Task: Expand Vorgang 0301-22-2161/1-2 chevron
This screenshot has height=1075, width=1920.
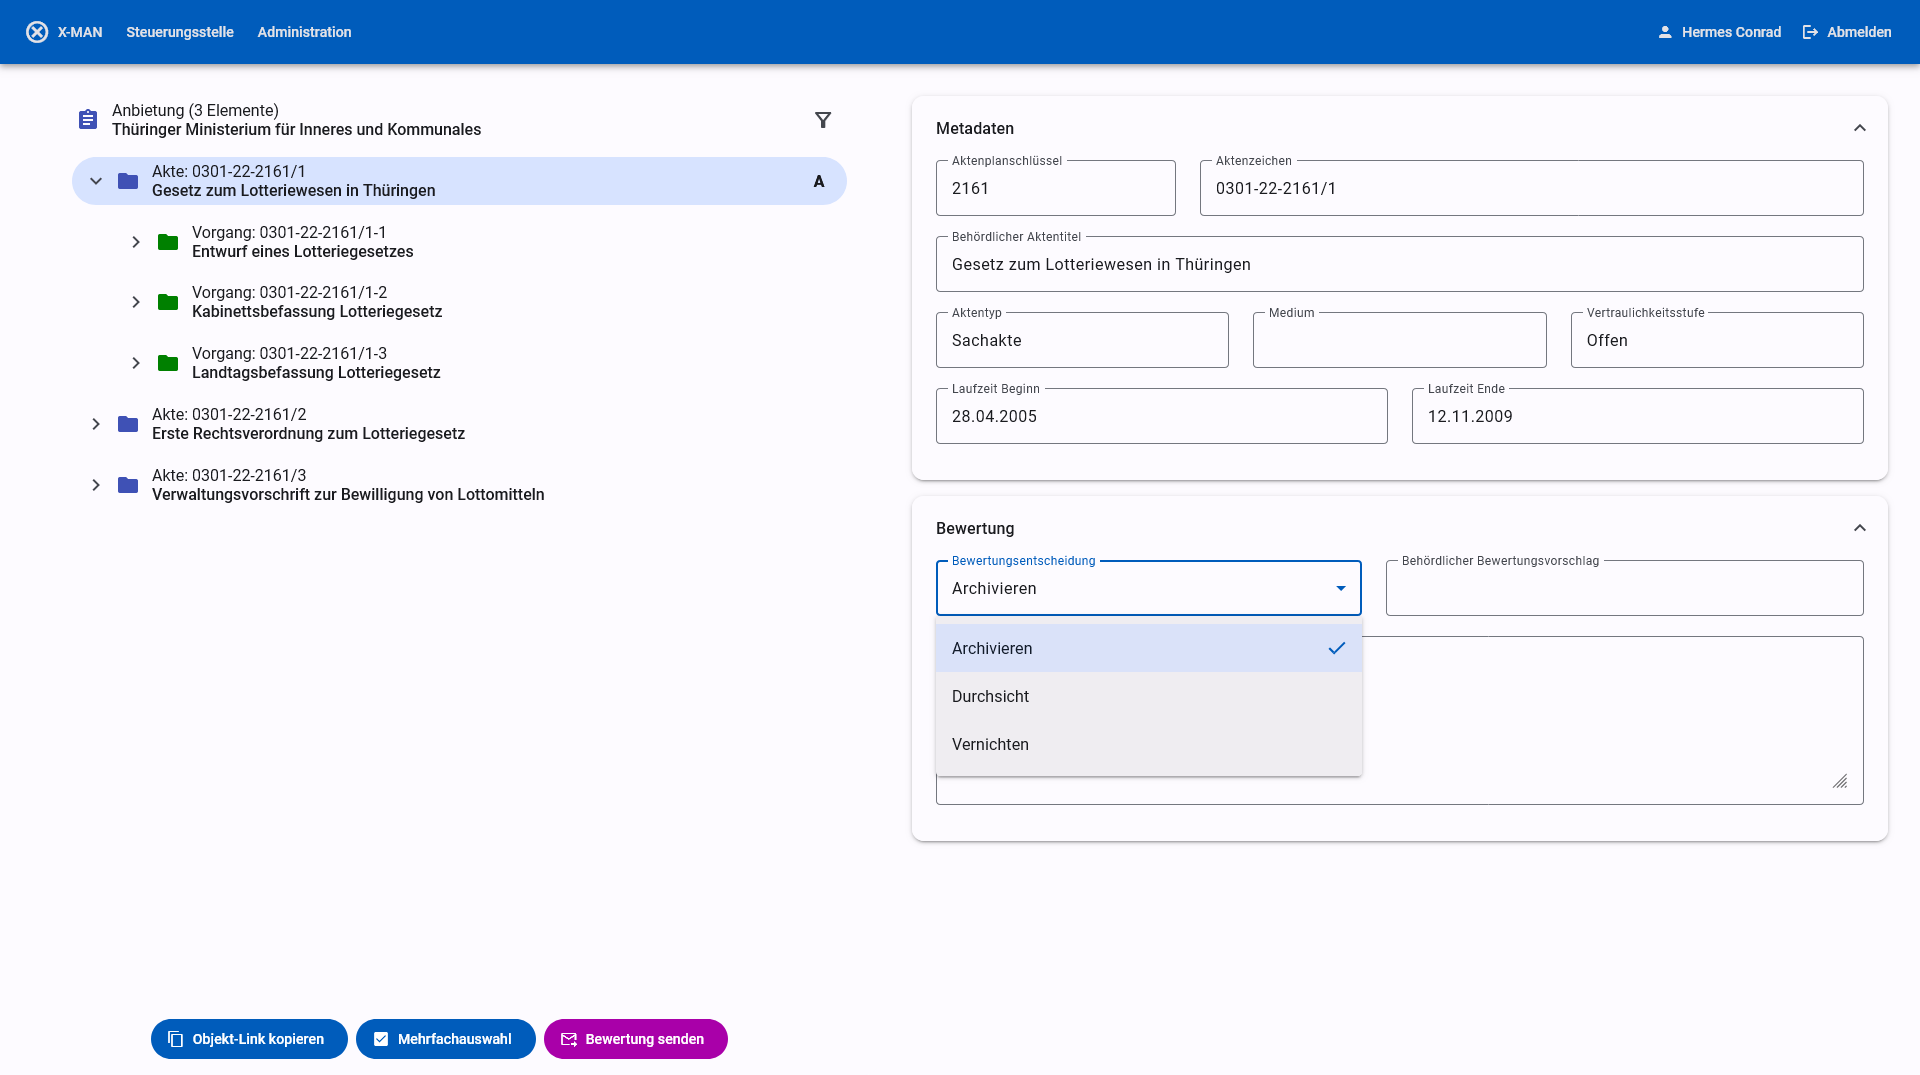Action: click(136, 302)
